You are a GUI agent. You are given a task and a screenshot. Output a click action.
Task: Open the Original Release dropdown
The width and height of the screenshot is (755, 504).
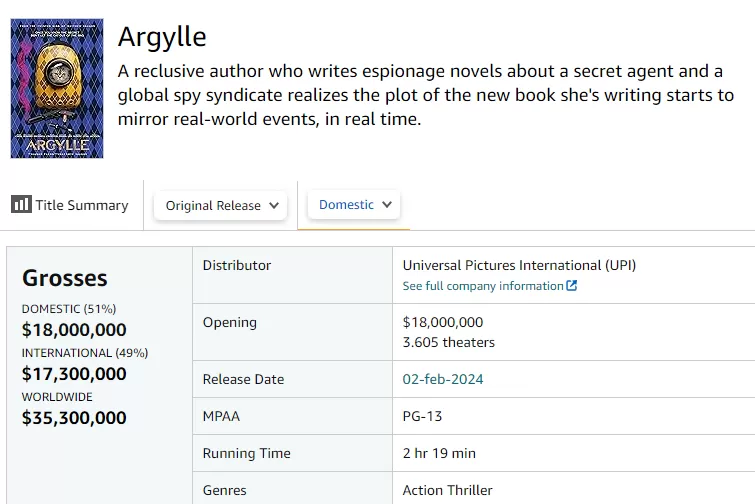click(x=220, y=205)
